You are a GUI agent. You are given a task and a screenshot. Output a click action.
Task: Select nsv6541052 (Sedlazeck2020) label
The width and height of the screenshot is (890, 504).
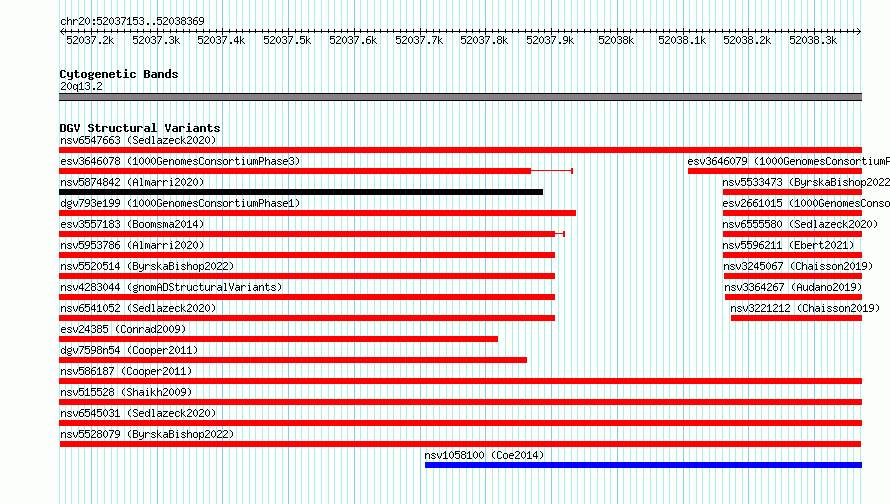[138, 308]
